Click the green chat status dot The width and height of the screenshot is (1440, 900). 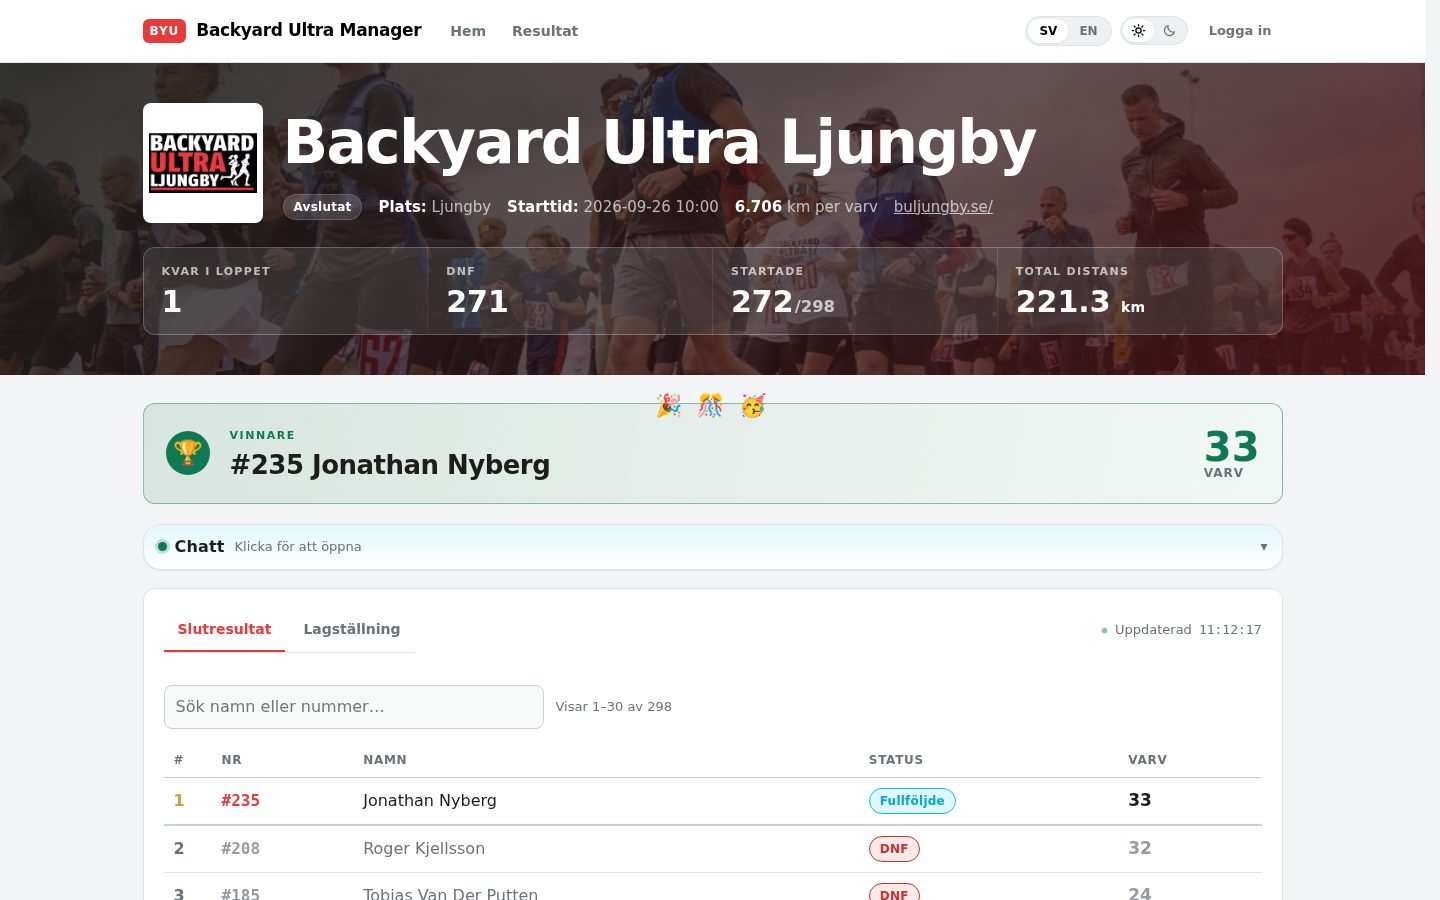pos(162,546)
